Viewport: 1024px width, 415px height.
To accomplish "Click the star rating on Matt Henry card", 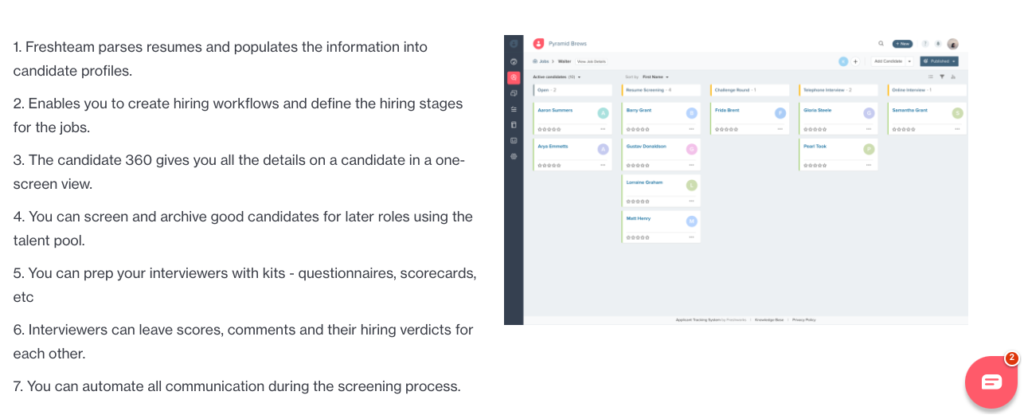I will tap(637, 237).
